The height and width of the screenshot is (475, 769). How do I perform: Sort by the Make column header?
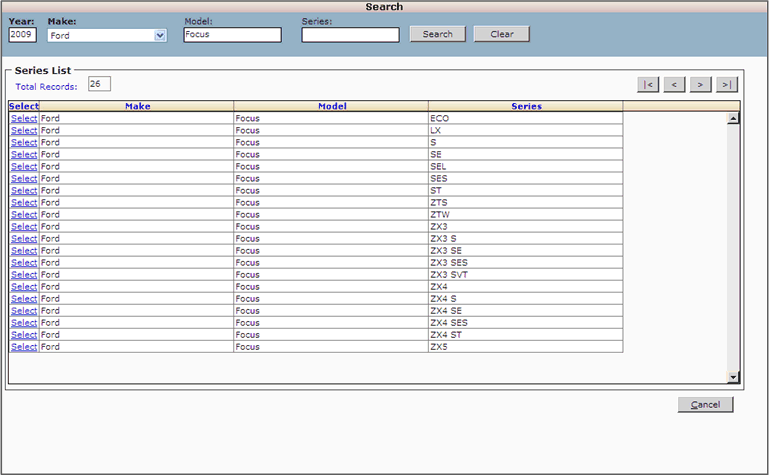point(137,106)
